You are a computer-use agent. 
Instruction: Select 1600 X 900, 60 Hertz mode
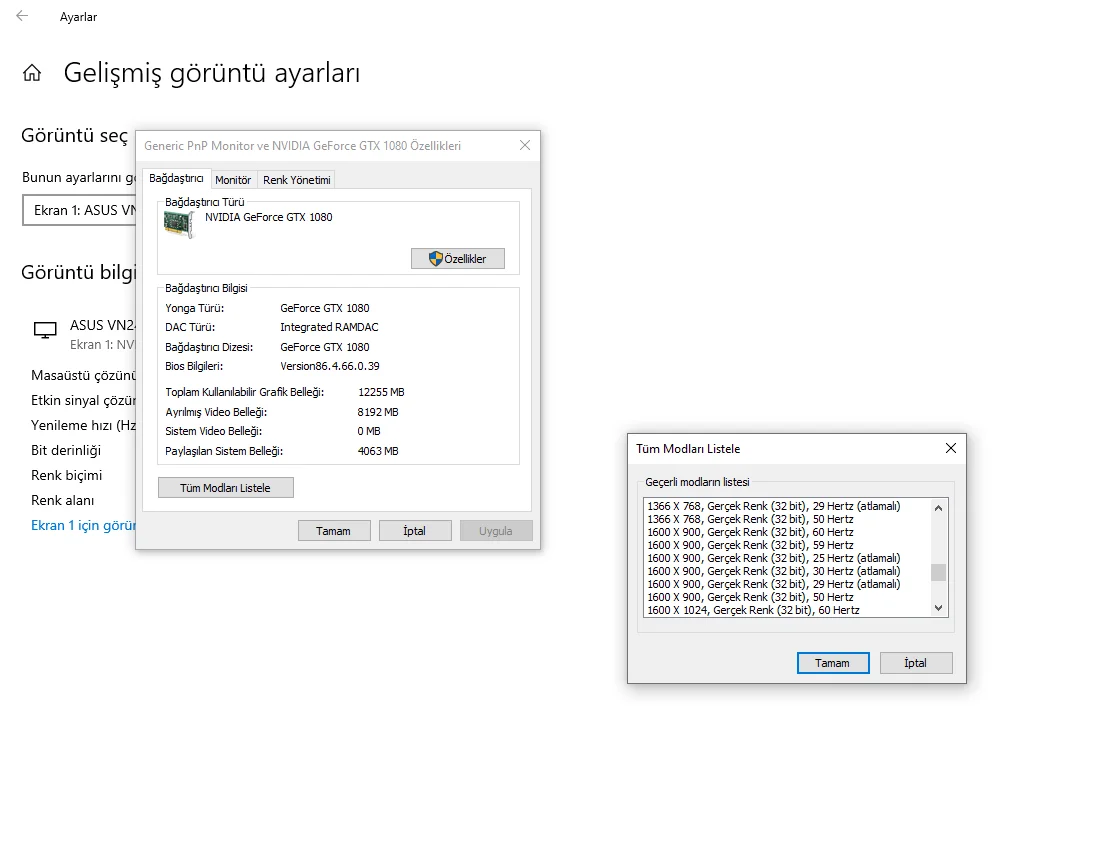(750, 532)
